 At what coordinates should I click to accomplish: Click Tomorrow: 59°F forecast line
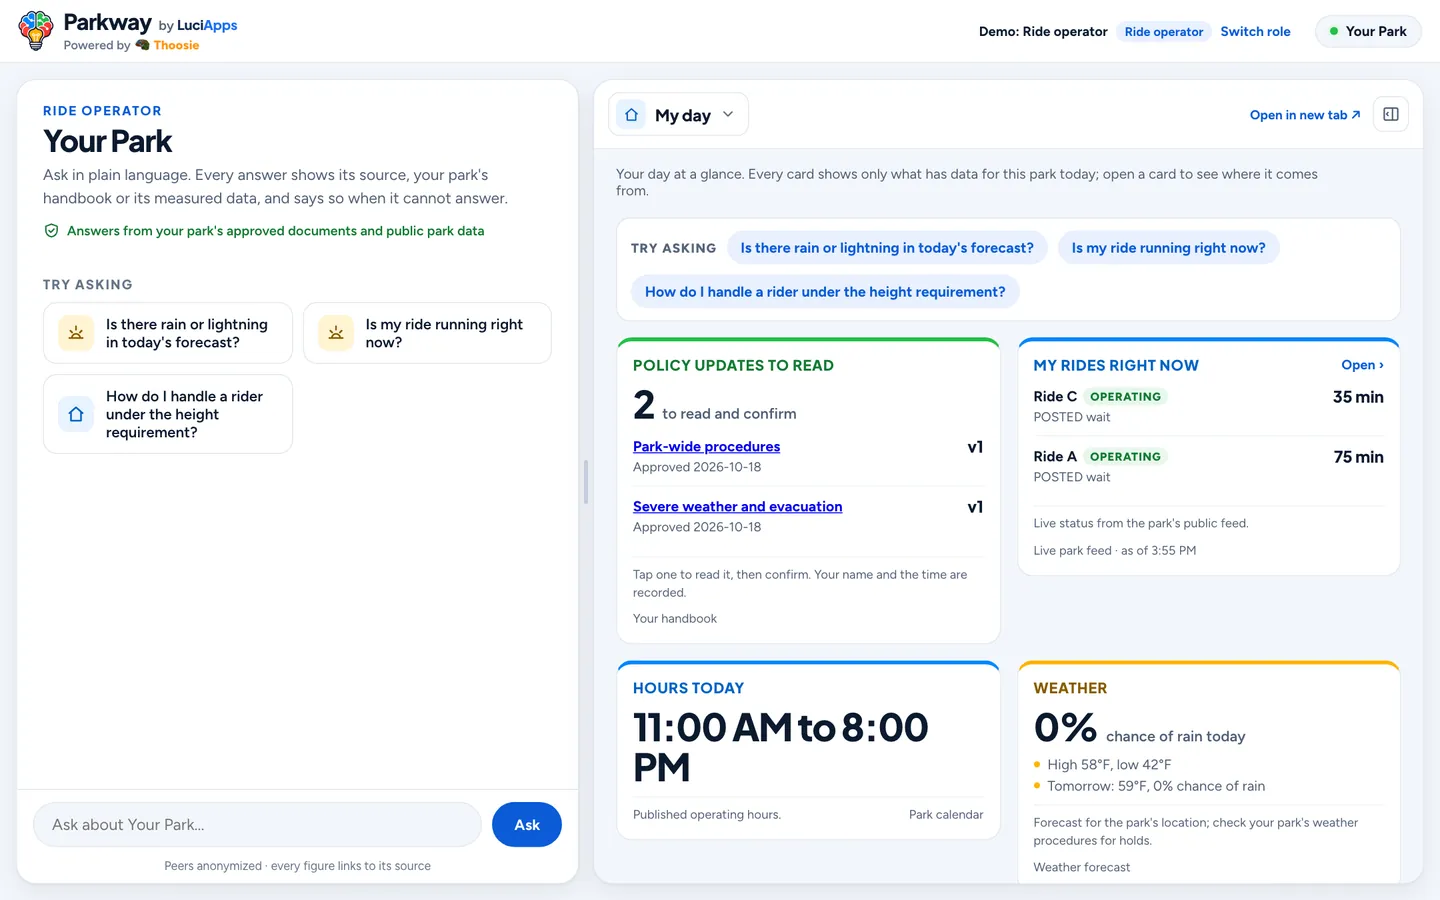1156,786
